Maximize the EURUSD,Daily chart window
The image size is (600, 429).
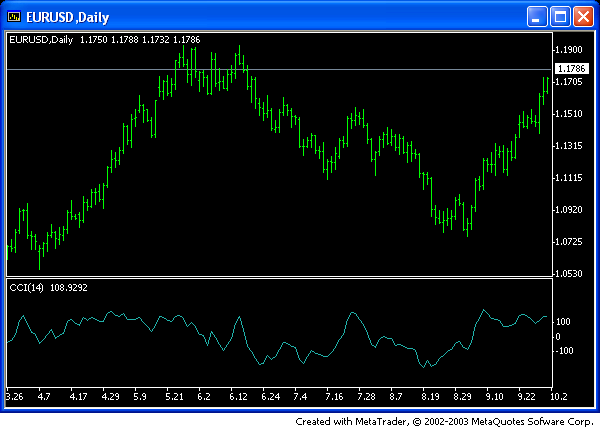561,17
